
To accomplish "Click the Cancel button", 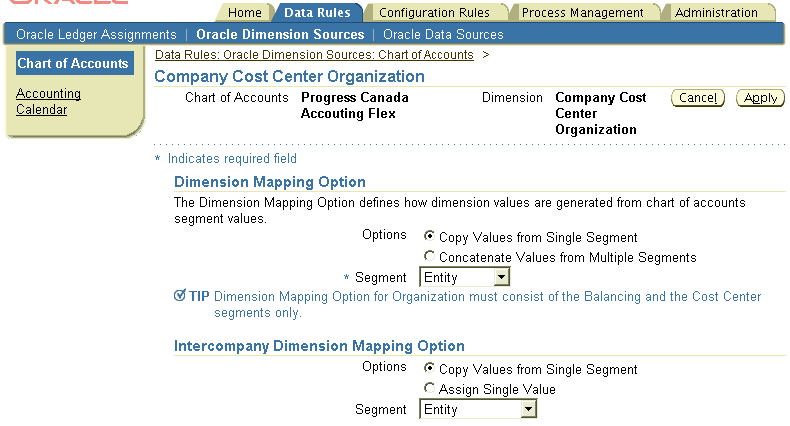I will pyautogui.click(x=698, y=98).
